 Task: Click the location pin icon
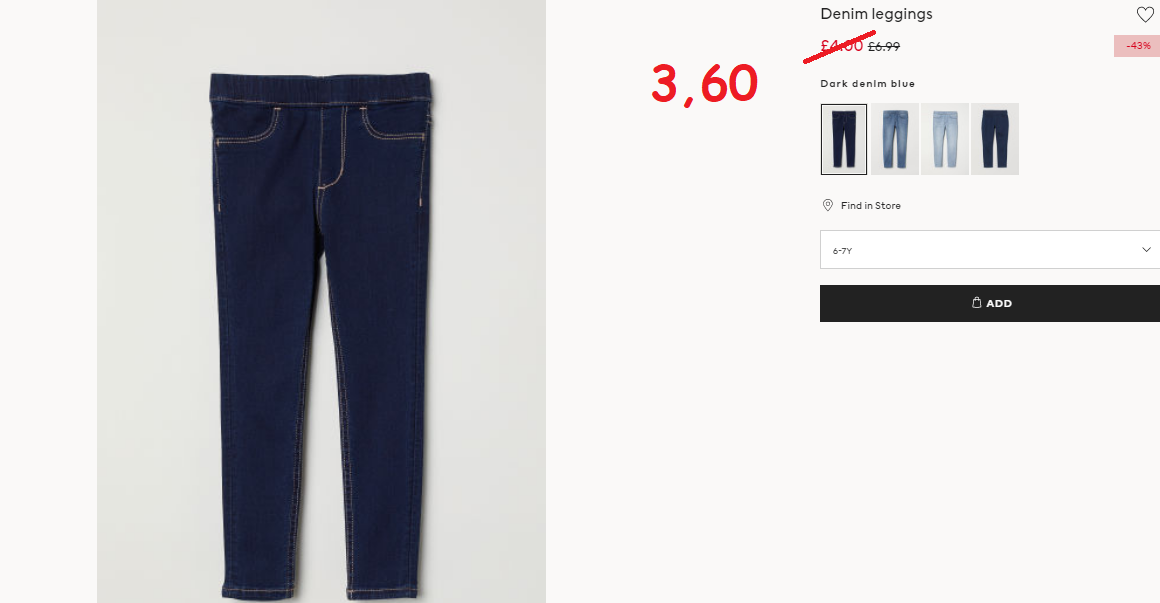(x=828, y=205)
